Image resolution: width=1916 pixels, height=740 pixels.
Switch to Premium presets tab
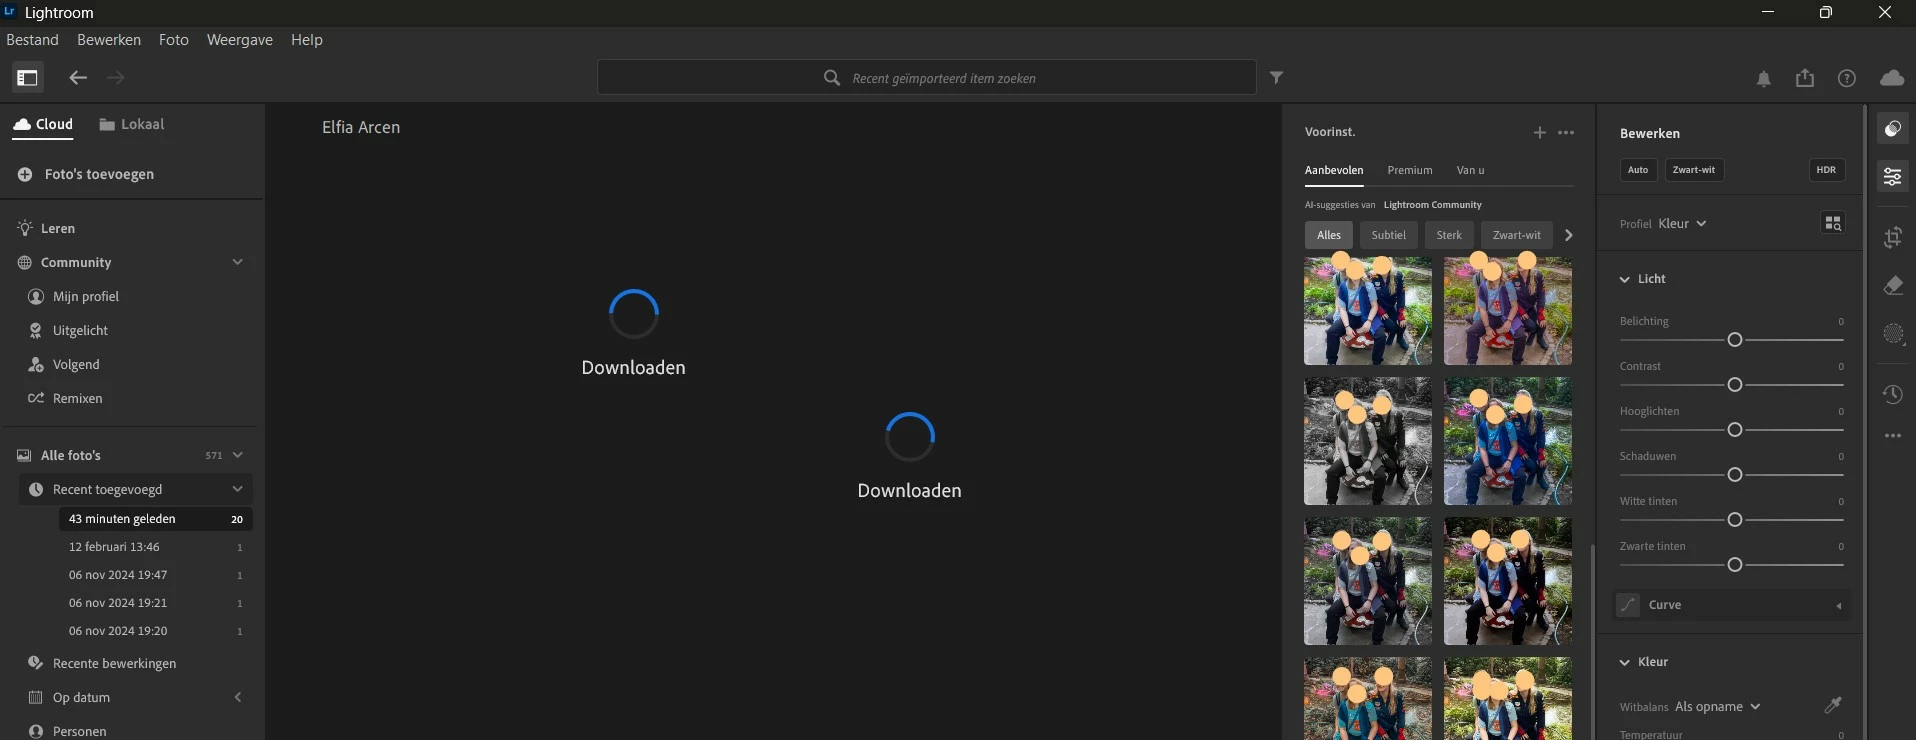pos(1410,170)
